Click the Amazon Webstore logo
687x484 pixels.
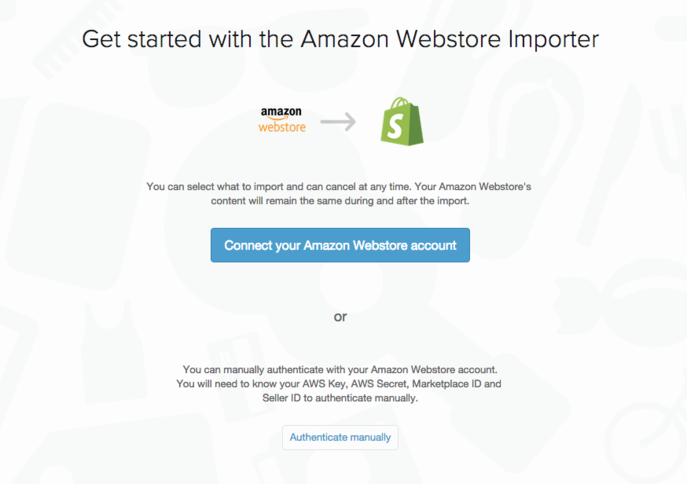(x=282, y=120)
